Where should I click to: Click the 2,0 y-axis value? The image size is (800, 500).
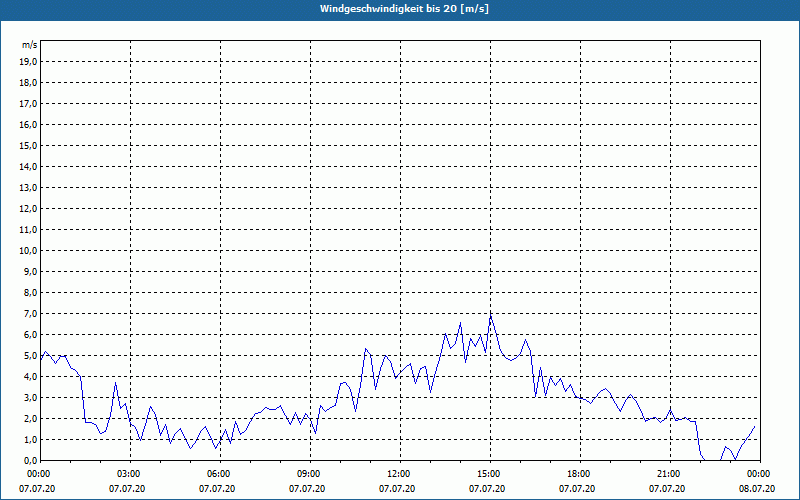click(x=31, y=418)
